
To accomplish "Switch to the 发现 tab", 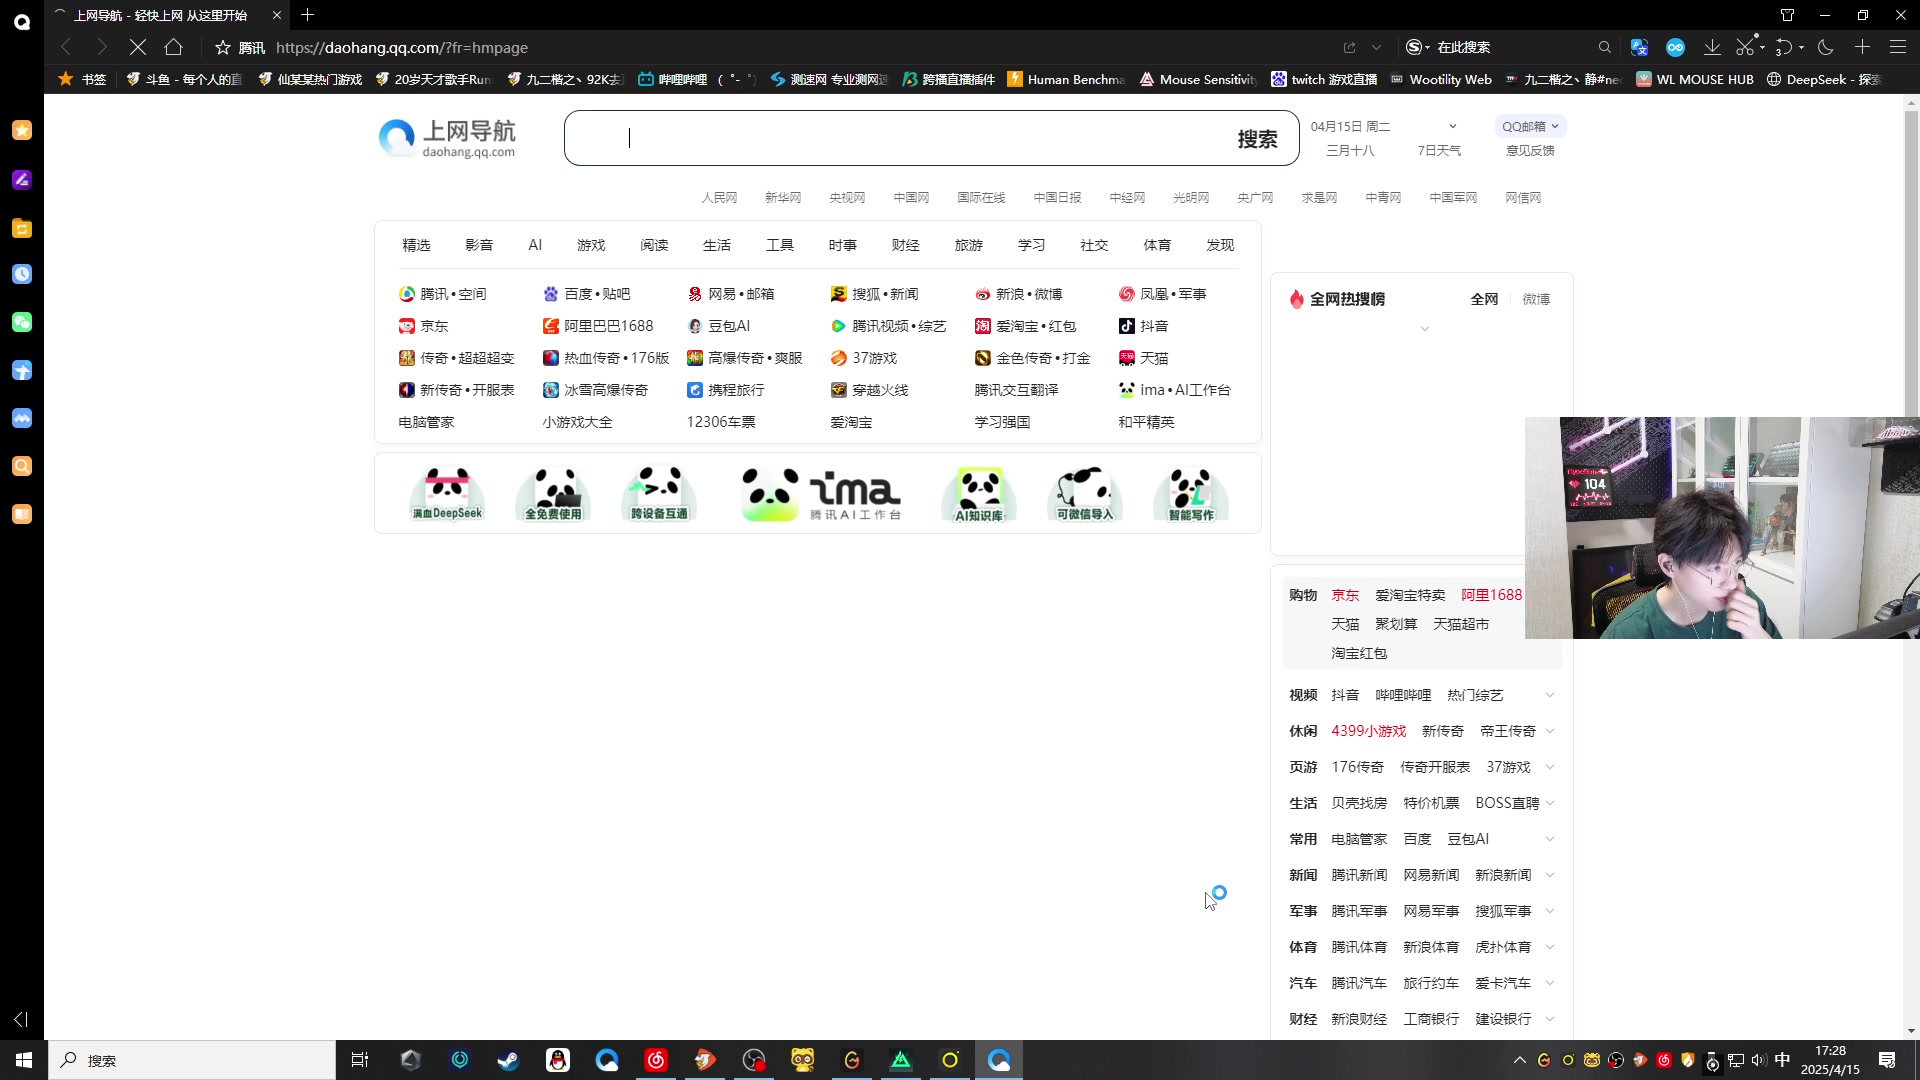I will point(1220,245).
